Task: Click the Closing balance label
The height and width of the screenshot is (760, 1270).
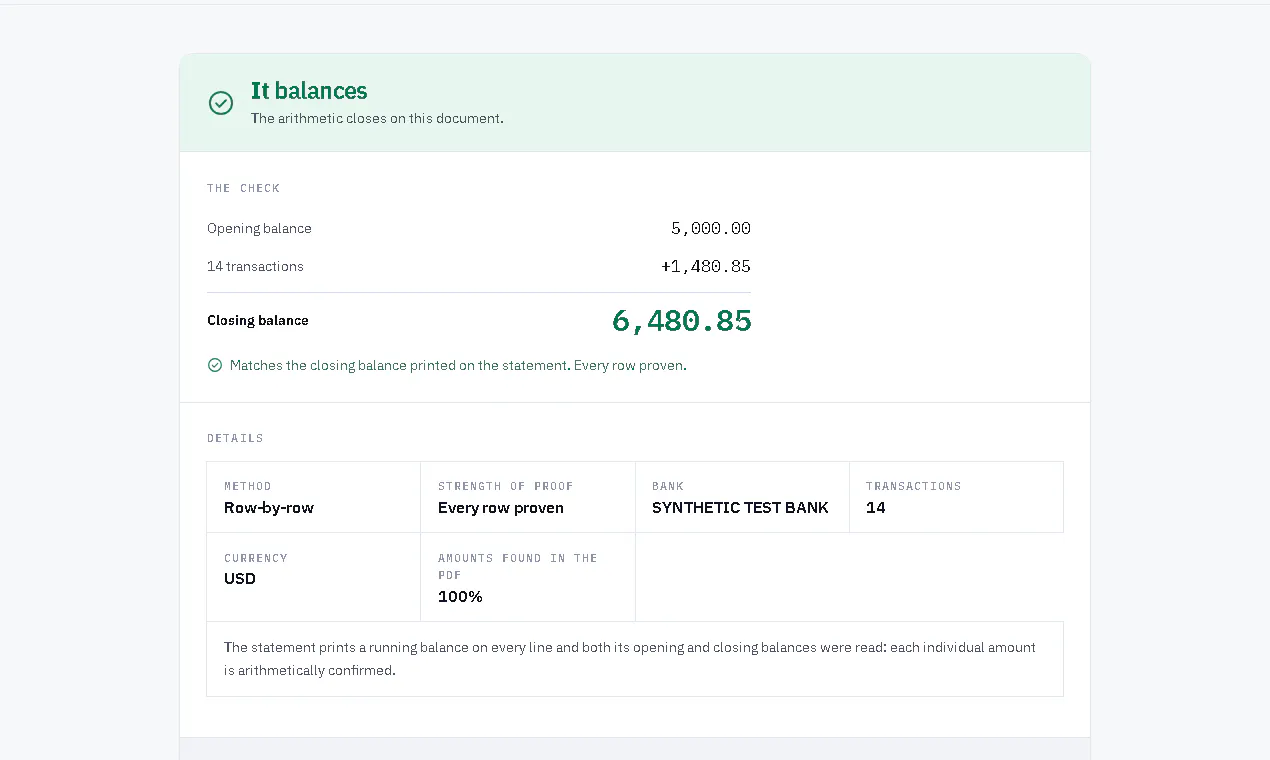Action: pyautogui.click(x=258, y=321)
